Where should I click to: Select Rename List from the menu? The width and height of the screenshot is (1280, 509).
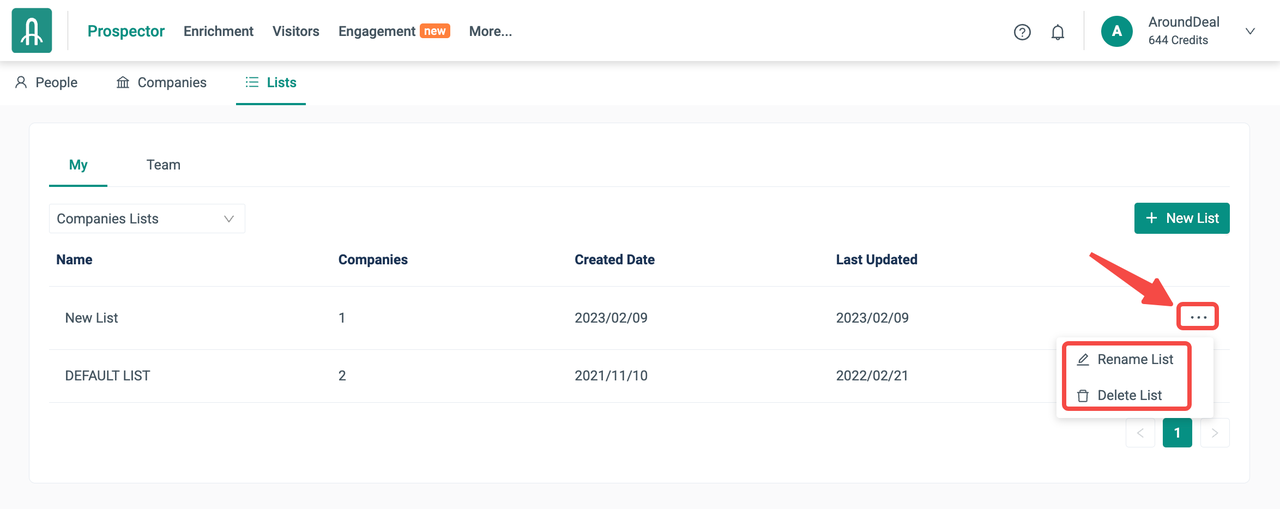(x=1125, y=359)
